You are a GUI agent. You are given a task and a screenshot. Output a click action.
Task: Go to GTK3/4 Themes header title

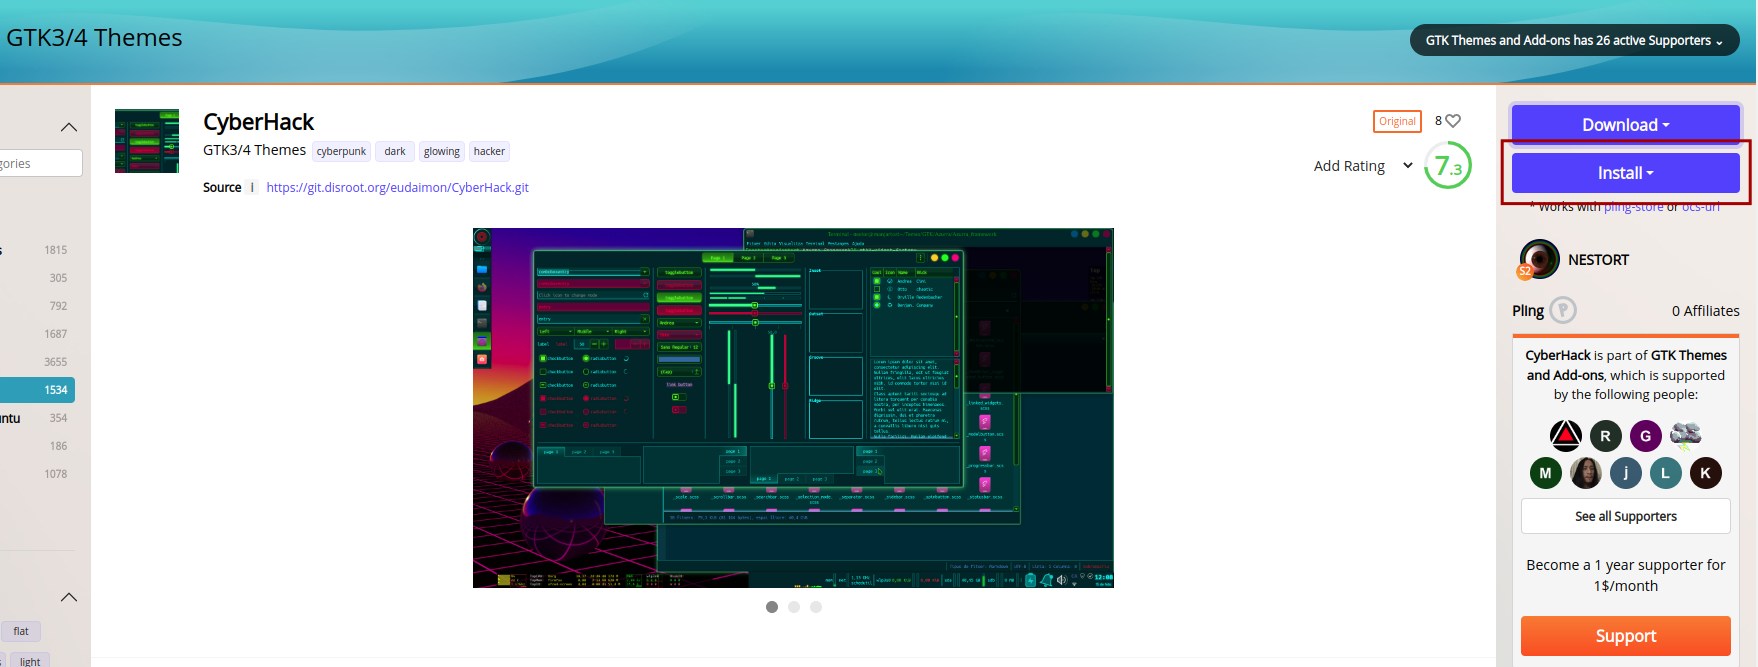pos(94,38)
